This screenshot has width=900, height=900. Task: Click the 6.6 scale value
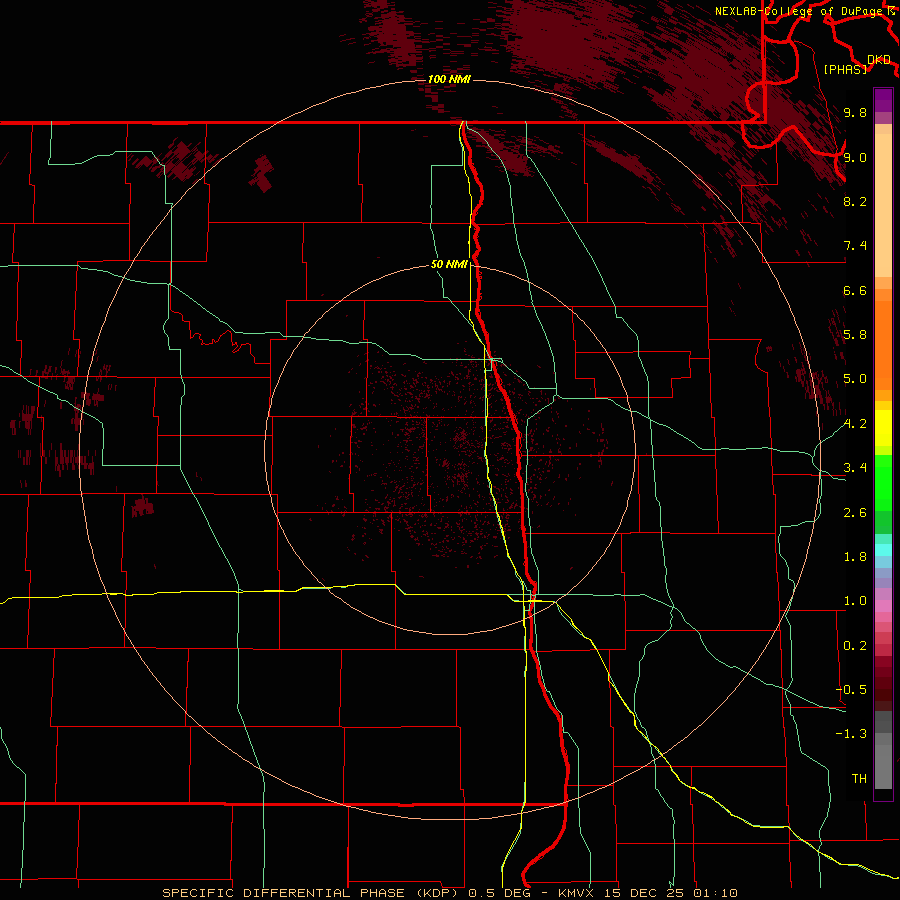pos(855,290)
